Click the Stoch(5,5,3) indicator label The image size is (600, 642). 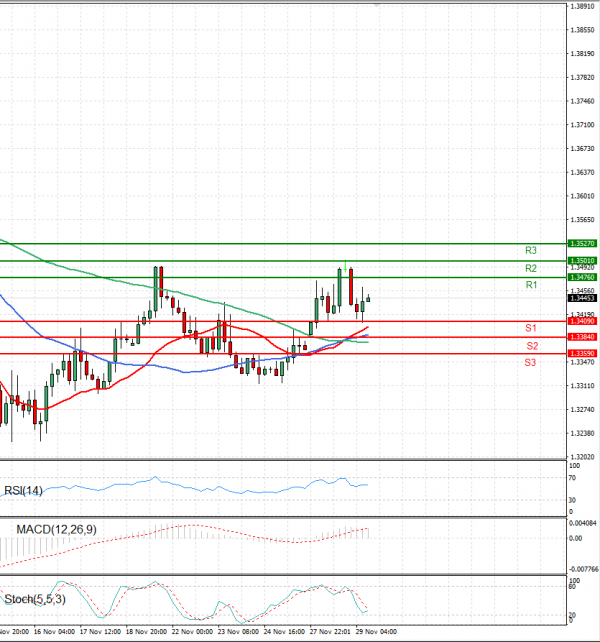[x=35, y=599]
